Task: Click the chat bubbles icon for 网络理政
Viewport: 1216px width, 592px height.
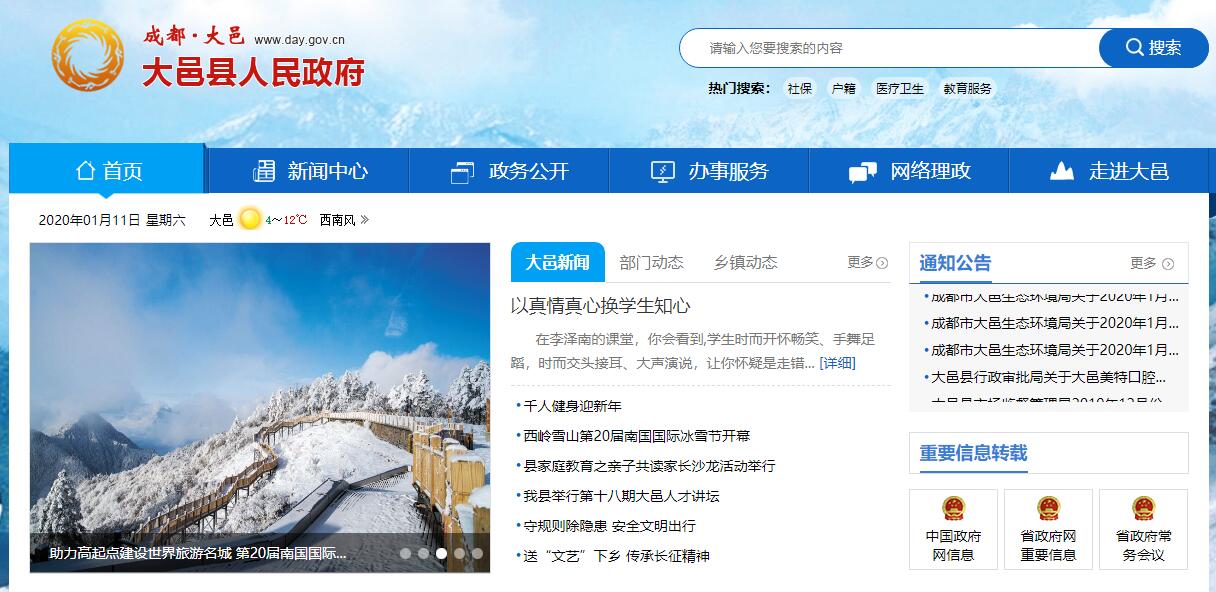Action: click(x=863, y=172)
